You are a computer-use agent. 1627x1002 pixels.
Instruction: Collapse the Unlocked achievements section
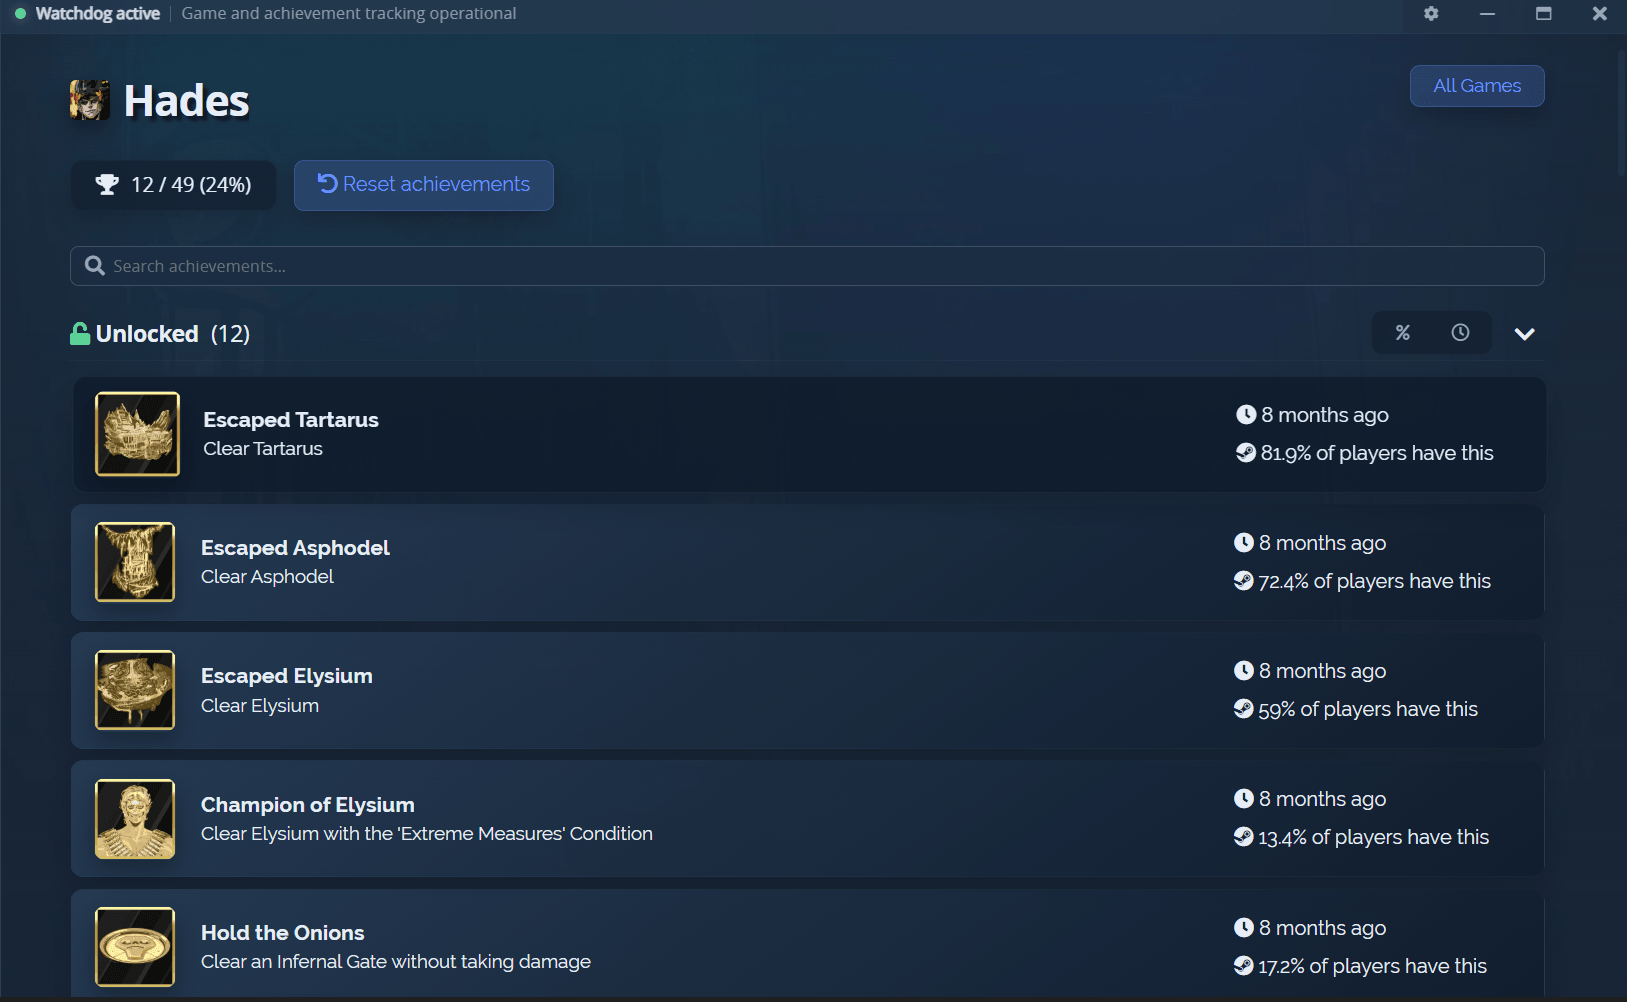point(1524,334)
